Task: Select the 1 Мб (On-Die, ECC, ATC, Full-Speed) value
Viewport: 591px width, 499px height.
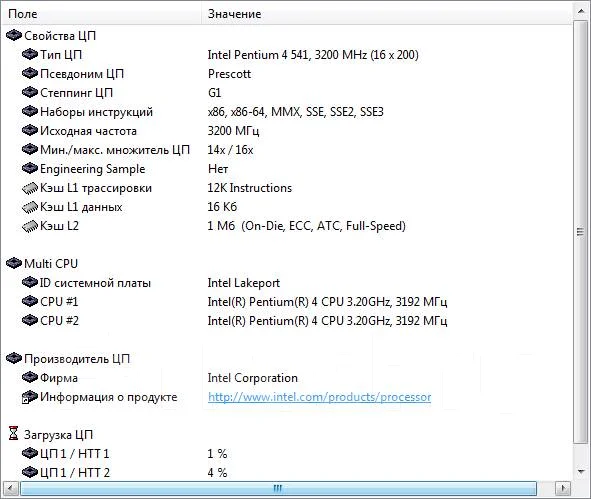Action: pyautogui.click(x=306, y=226)
